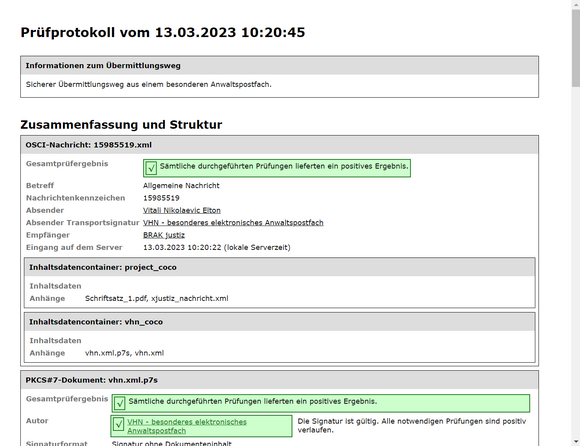Click text 'Sicherer Übermittlungsweg aus einem besonderen Anwaltspostfach.'

[149, 85]
